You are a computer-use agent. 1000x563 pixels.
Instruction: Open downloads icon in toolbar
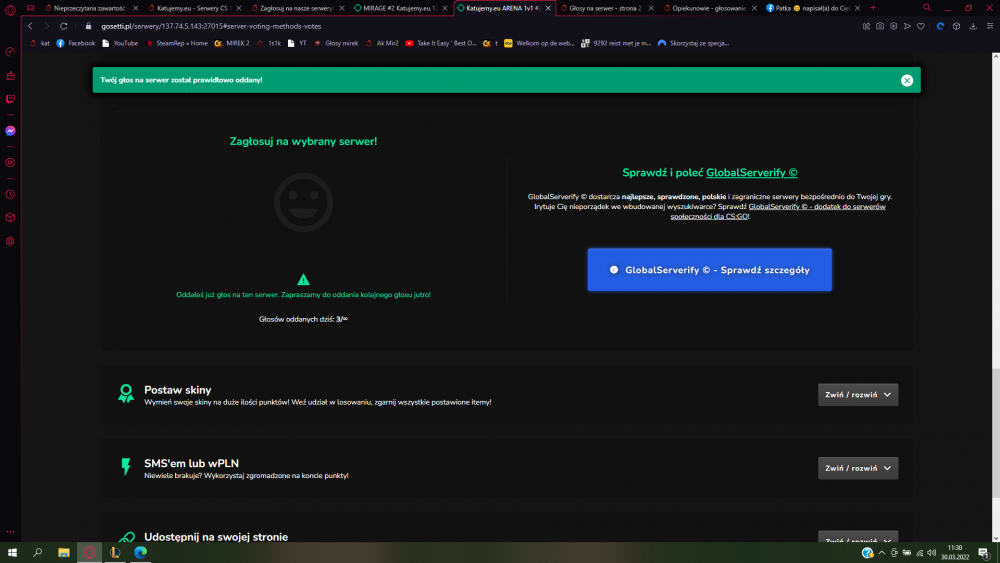pos(973,26)
